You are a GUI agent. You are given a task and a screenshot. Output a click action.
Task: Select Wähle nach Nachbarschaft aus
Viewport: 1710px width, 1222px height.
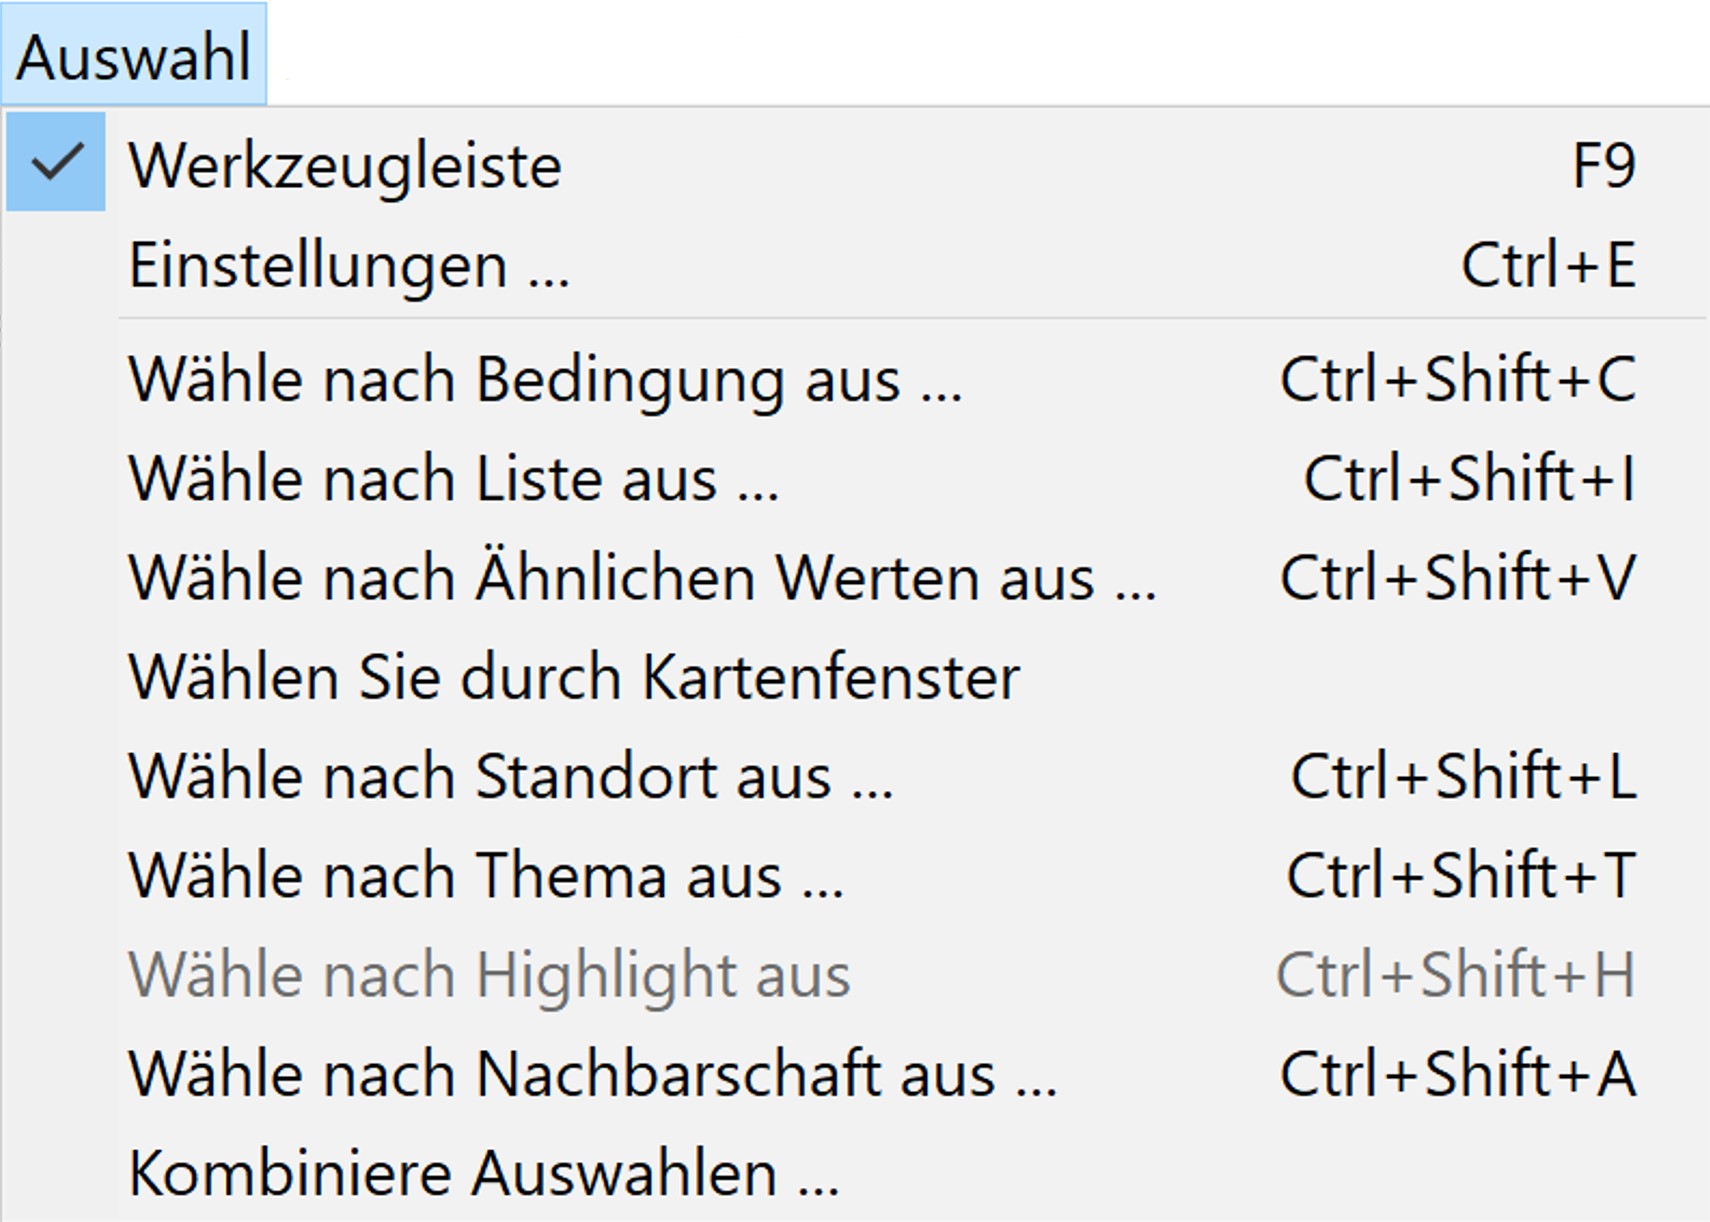[592, 1074]
